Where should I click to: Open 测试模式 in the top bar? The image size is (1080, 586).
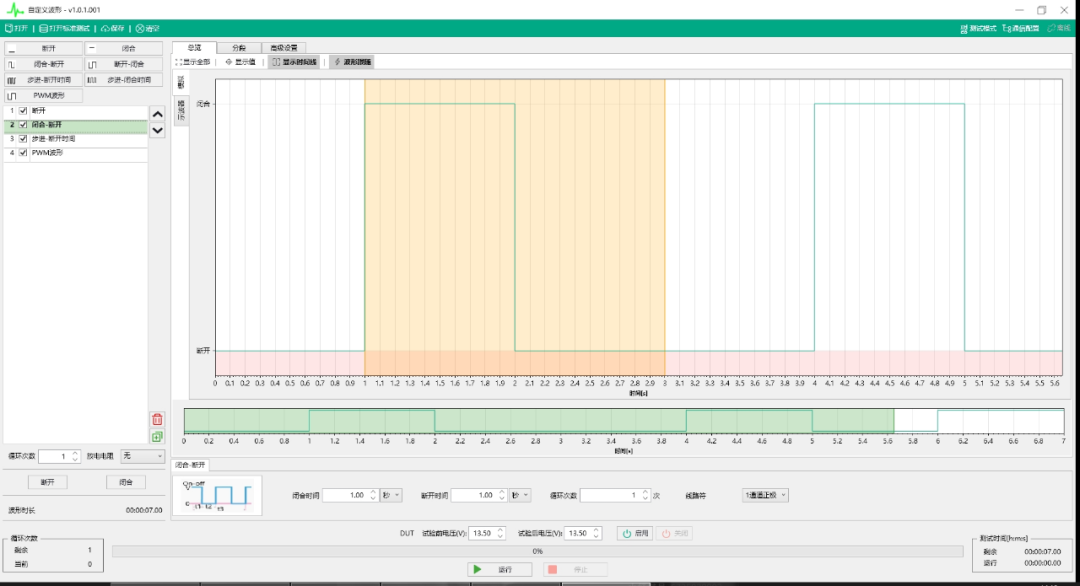tap(978, 28)
